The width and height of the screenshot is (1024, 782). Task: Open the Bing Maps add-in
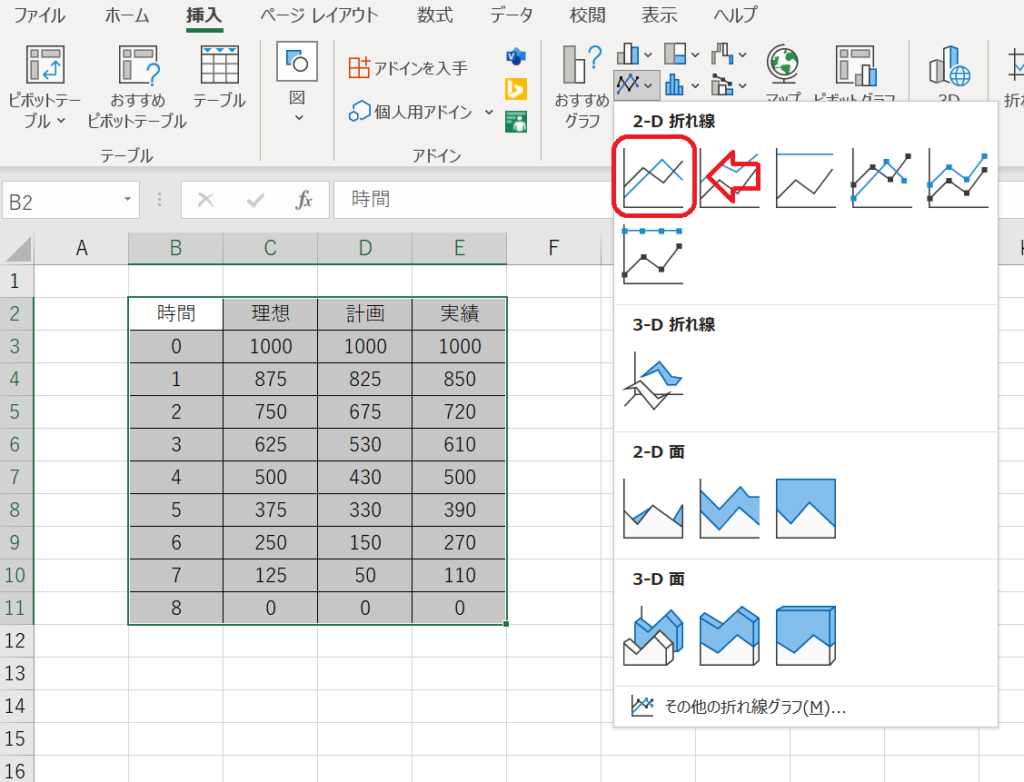tap(516, 88)
